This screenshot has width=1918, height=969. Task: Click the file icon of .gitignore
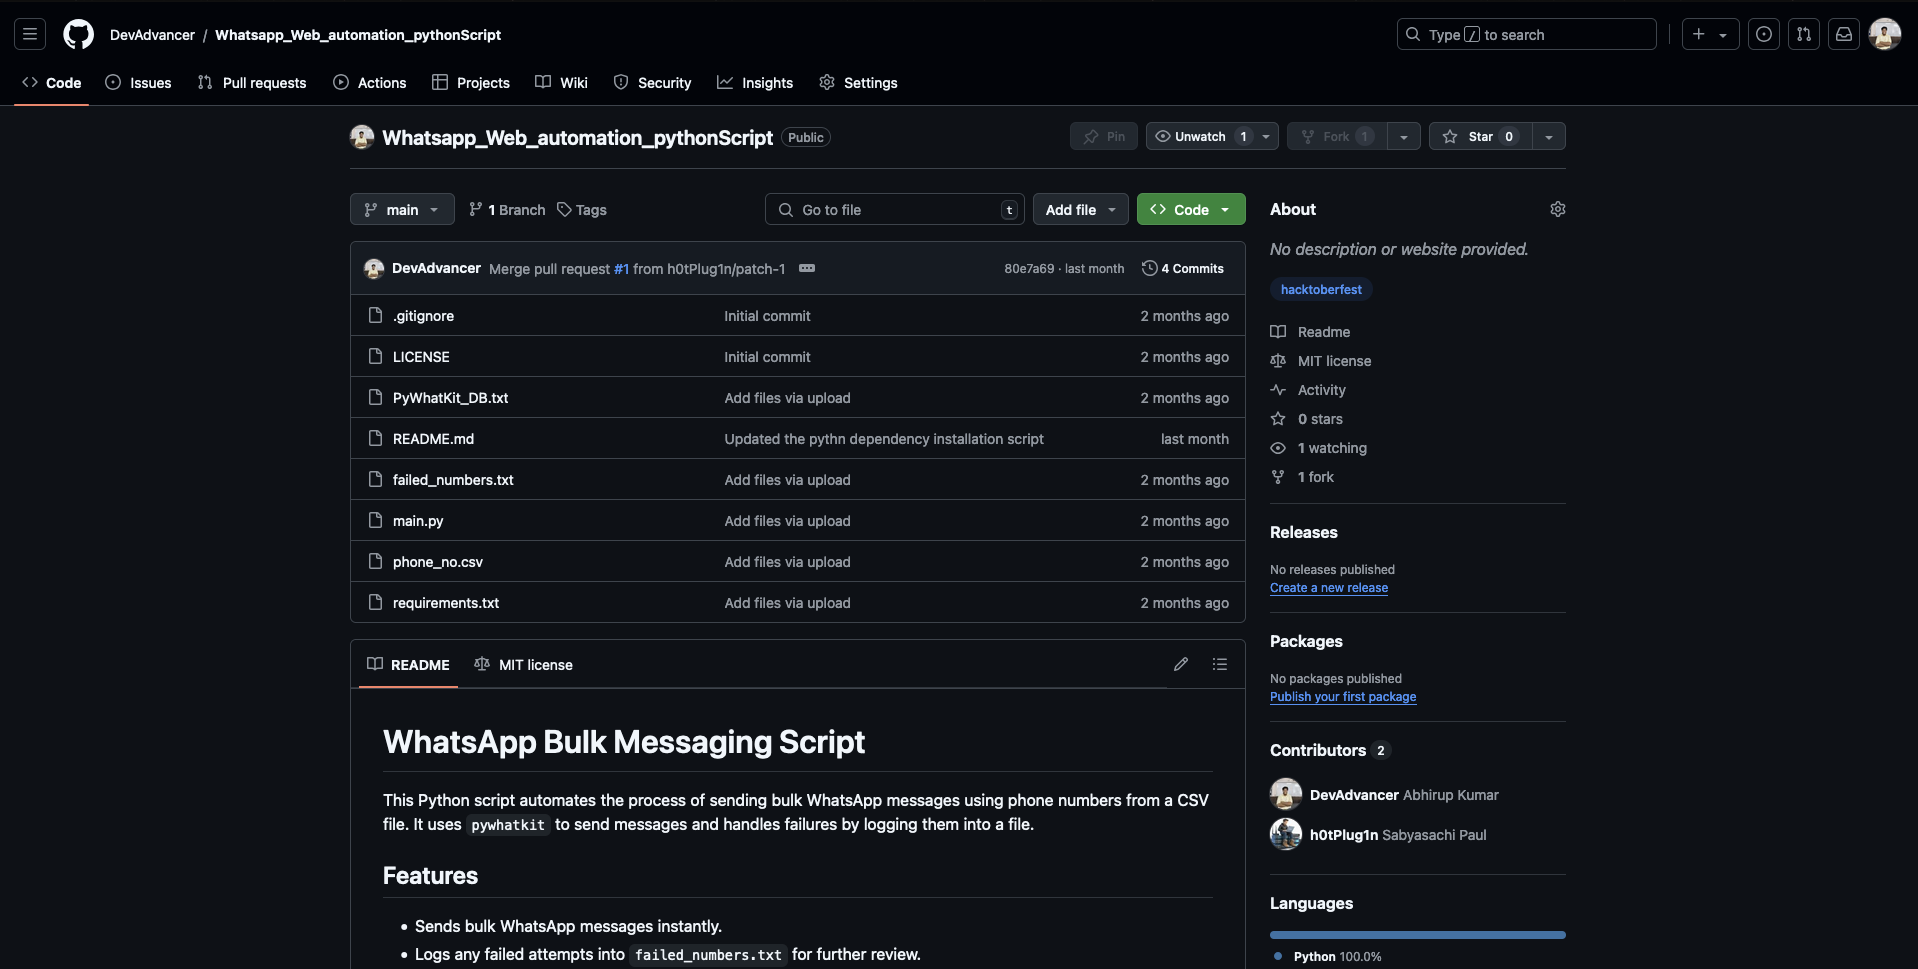(x=376, y=315)
